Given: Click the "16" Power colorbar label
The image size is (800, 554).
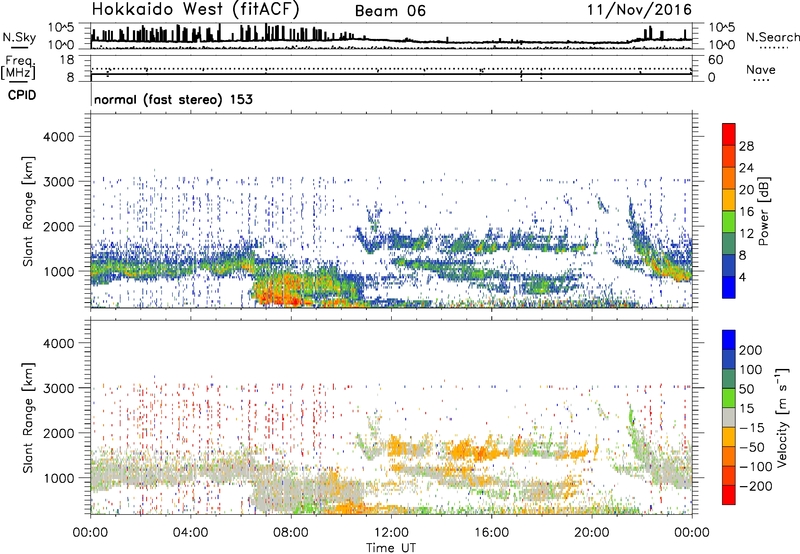Looking at the screenshot, I should [x=746, y=211].
